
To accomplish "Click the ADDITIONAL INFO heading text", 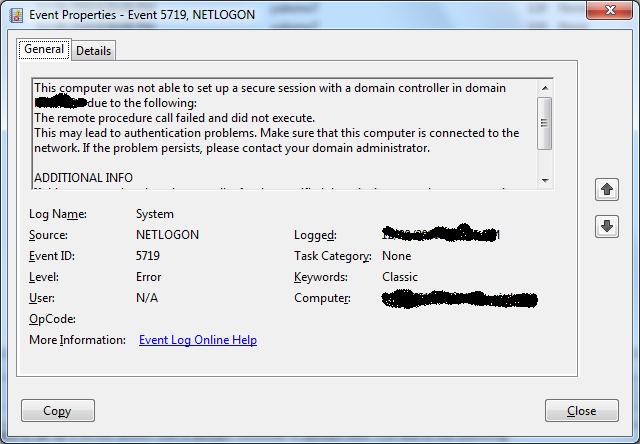I will tap(83, 178).
